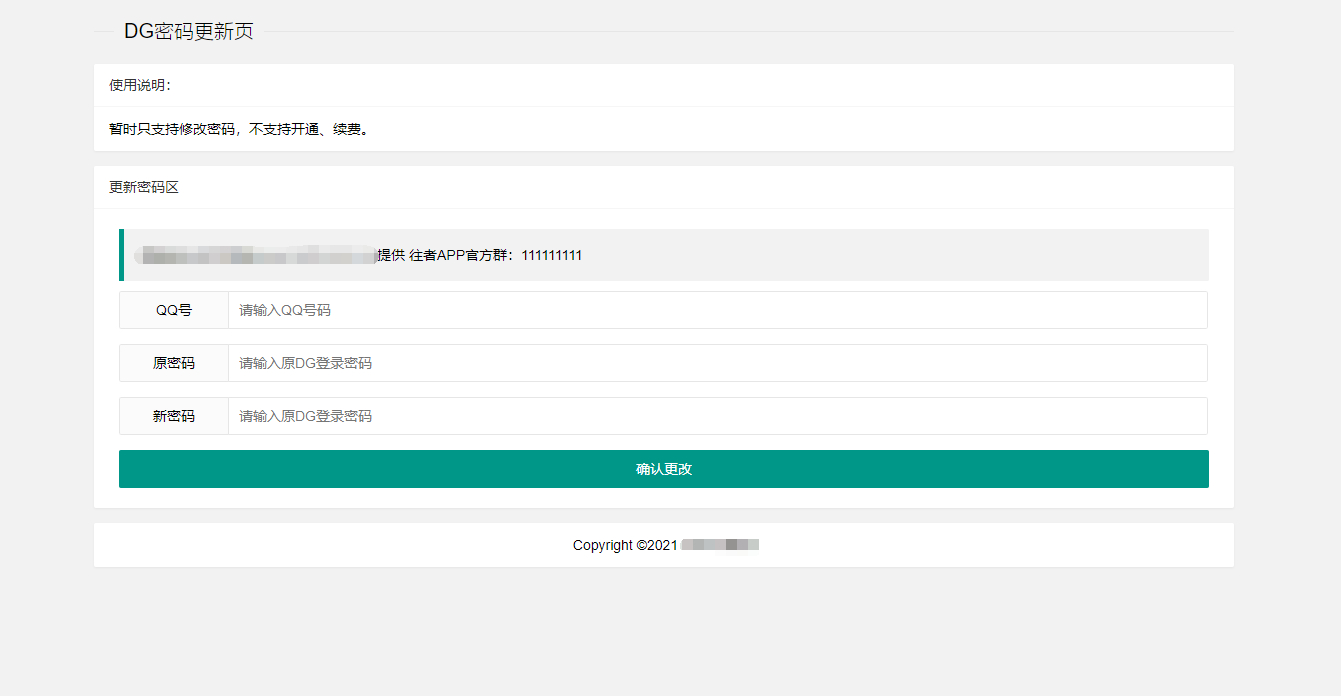Click the QQ号 input field

pyautogui.click(x=600, y=310)
